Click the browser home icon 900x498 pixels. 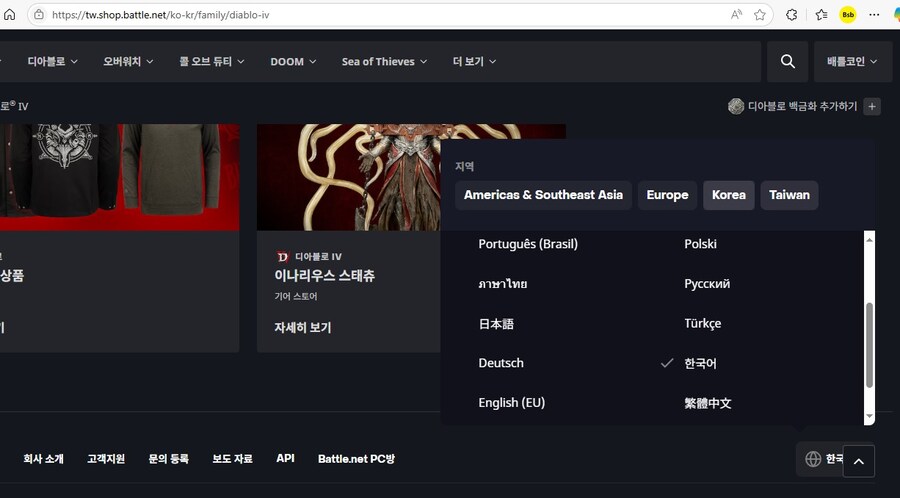tap(10, 15)
